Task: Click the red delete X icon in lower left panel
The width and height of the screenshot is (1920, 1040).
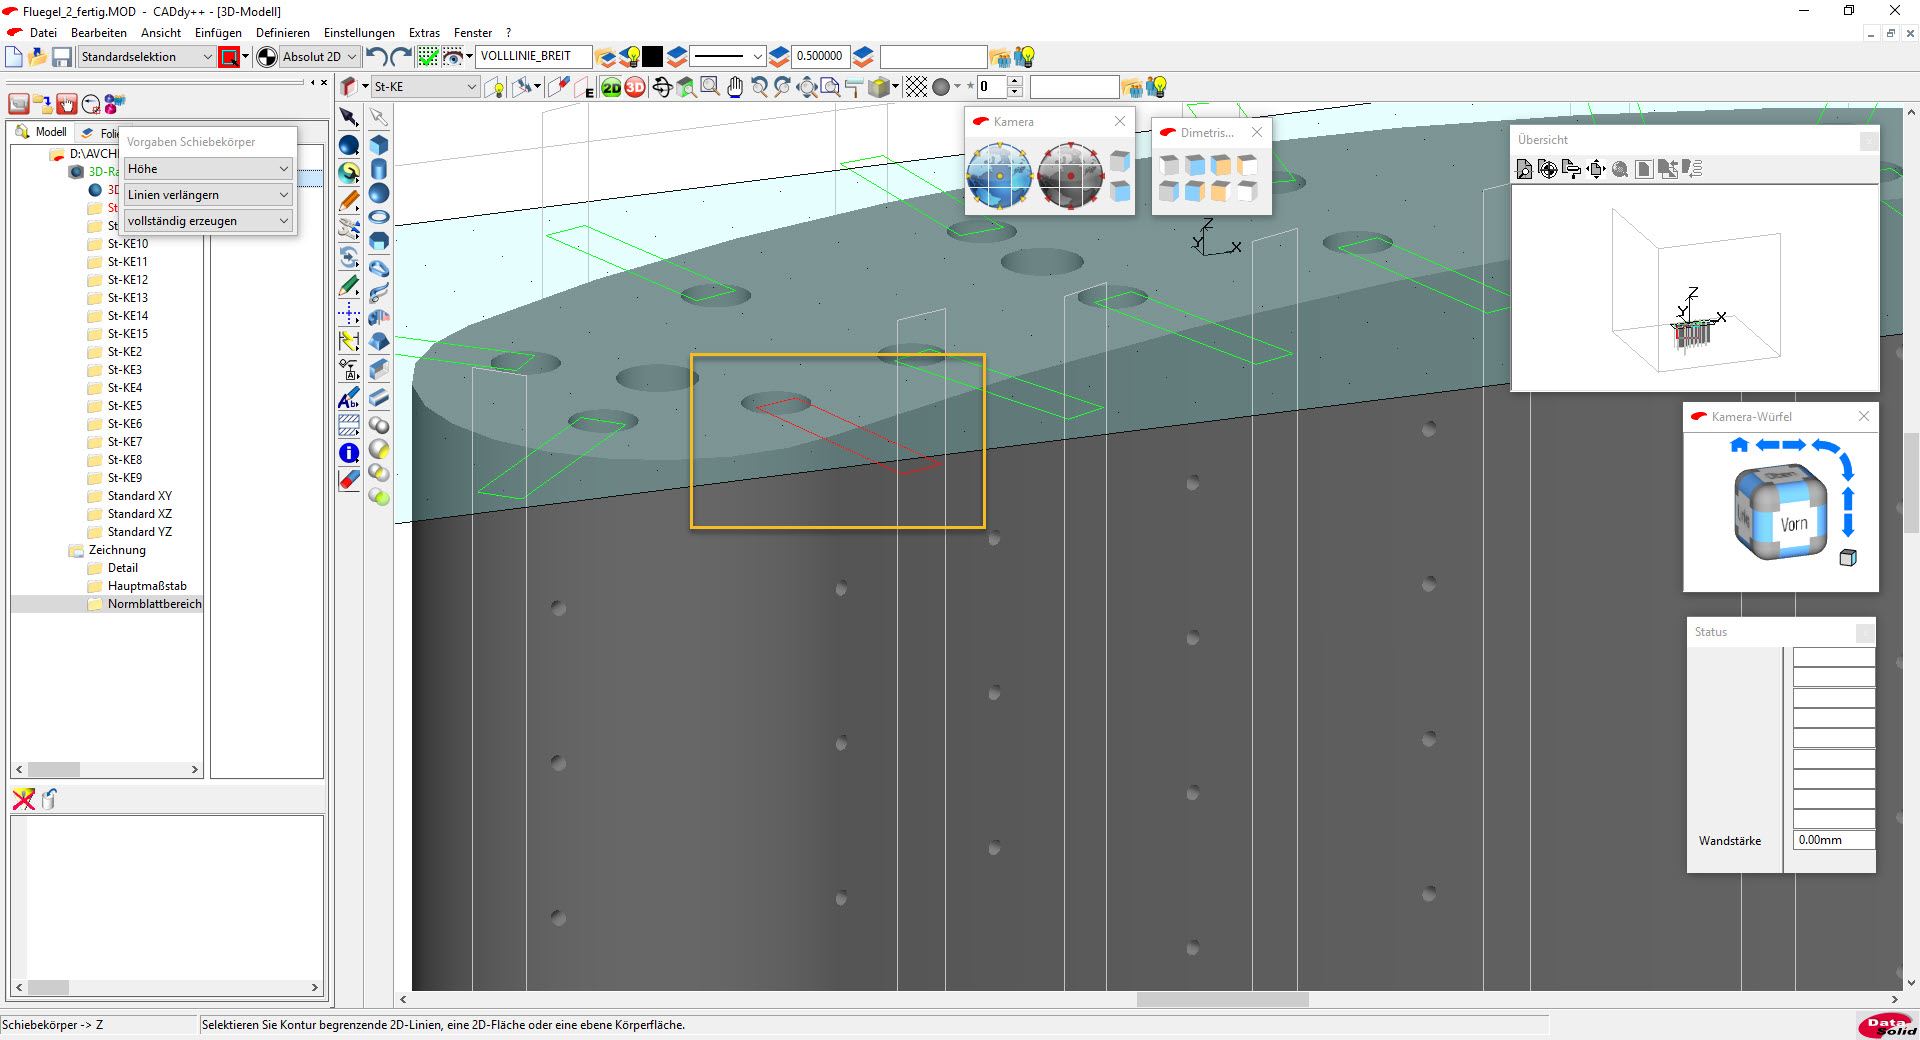Action: (23, 799)
